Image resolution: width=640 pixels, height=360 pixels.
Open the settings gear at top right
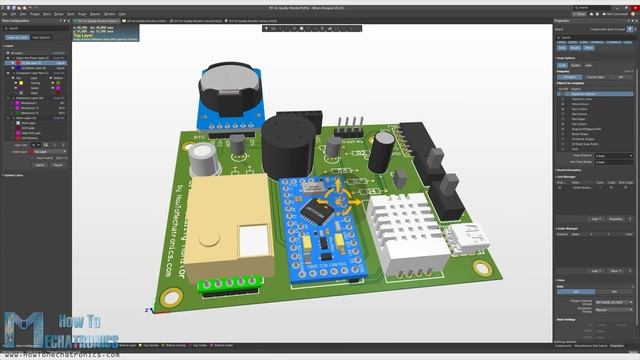tap(597, 14)
